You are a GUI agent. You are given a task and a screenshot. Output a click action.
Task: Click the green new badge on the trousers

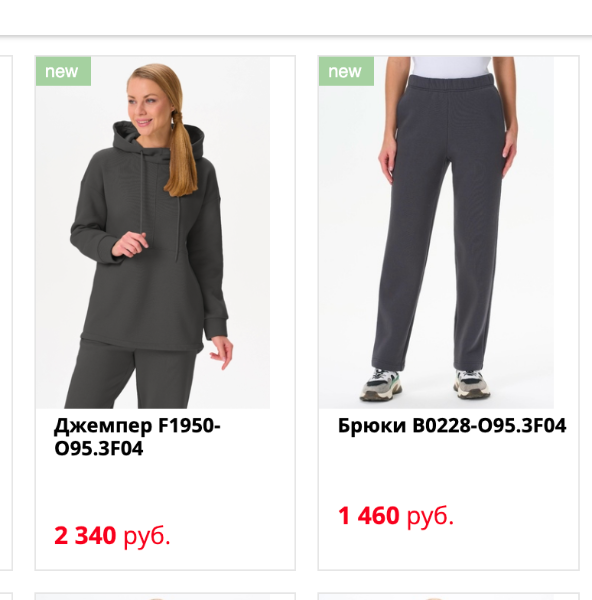pos(346,71)
